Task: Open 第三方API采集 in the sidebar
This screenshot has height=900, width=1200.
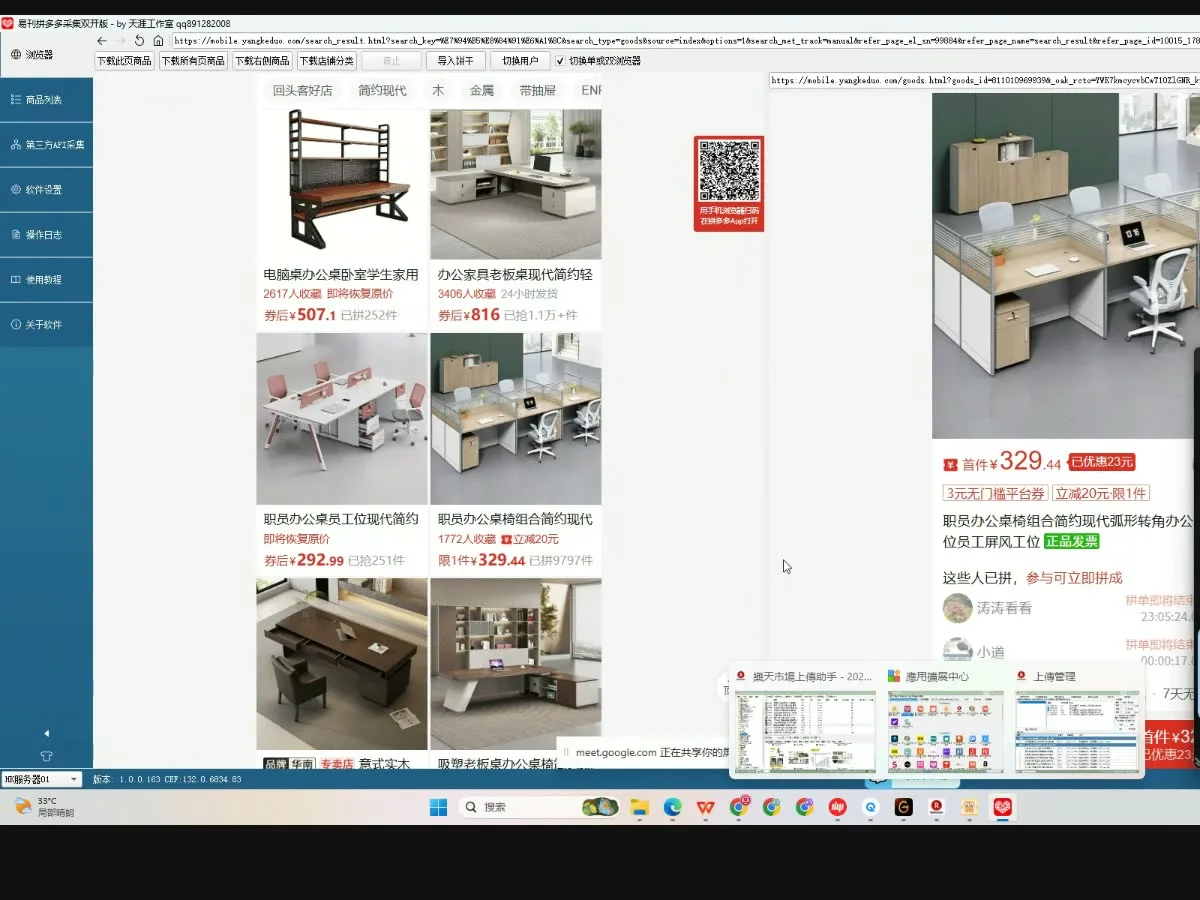Action: [x=46, y=145]
